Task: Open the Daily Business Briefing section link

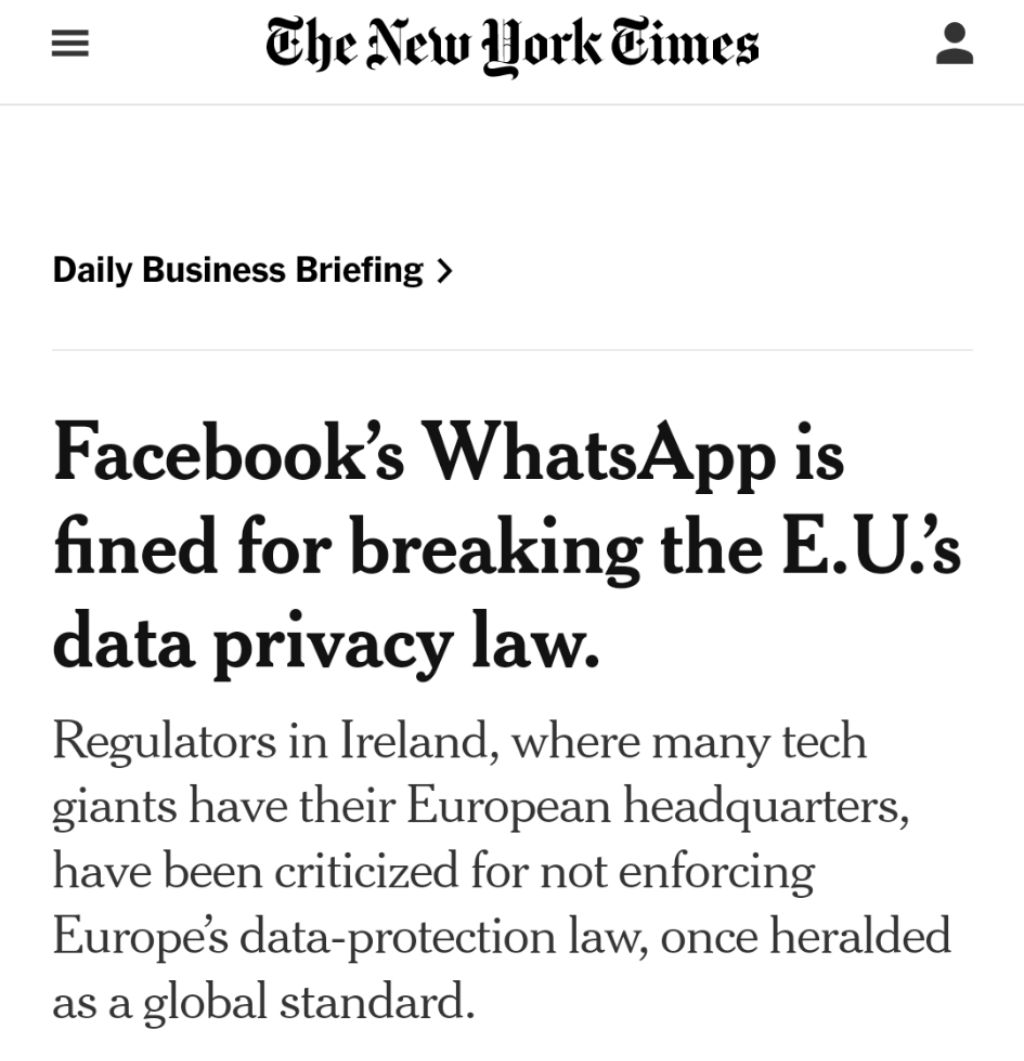Action: click(x=237, y=270)
